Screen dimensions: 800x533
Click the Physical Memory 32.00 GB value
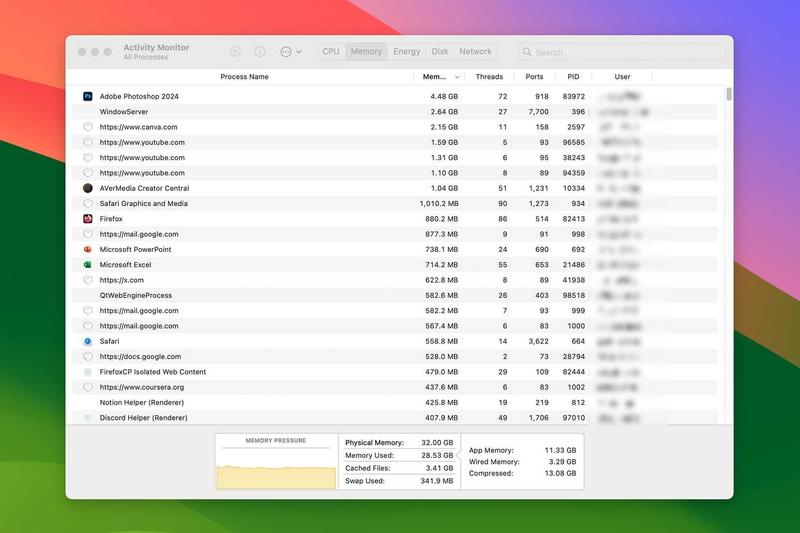point(437,443)
